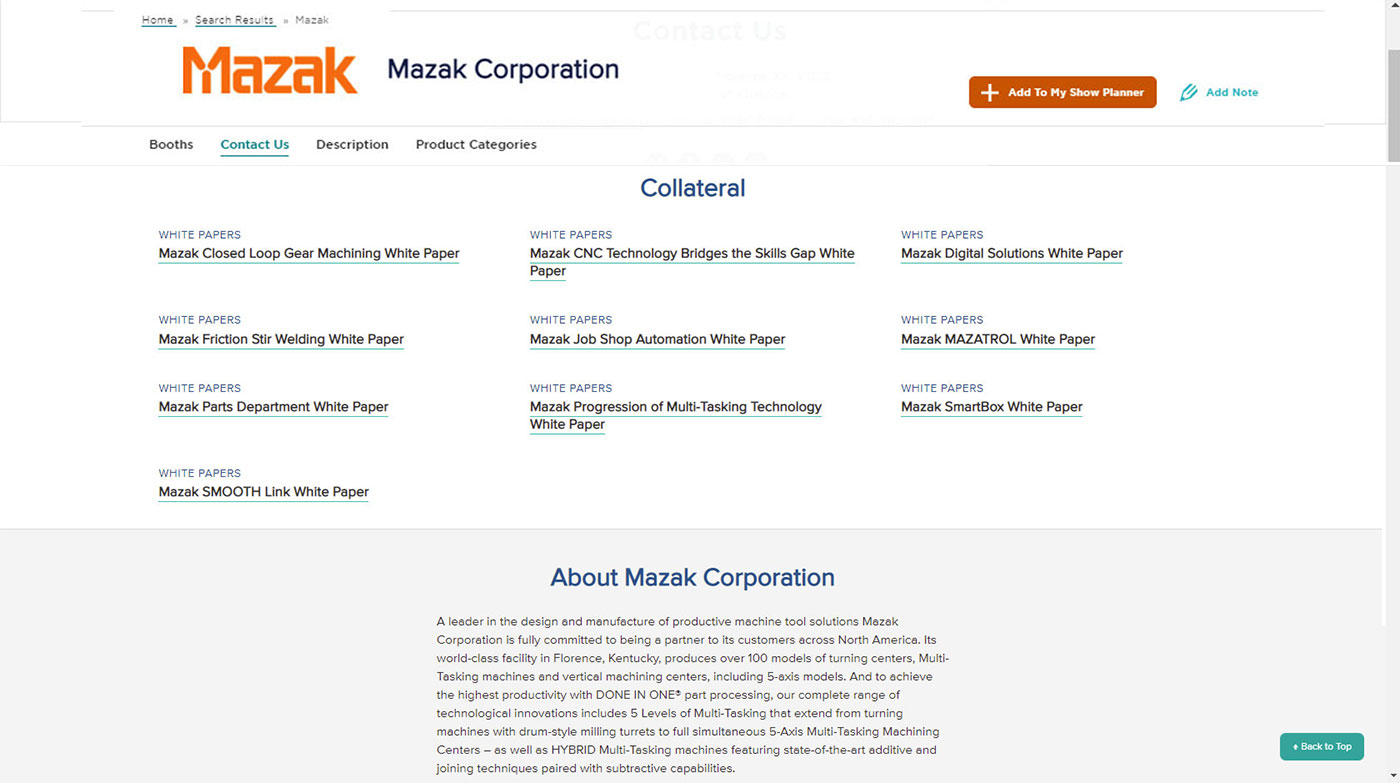This screenshot has width=1400, height=783.
Task: Open Mazak Parts Department White Paper
Action: pos(273,407)
